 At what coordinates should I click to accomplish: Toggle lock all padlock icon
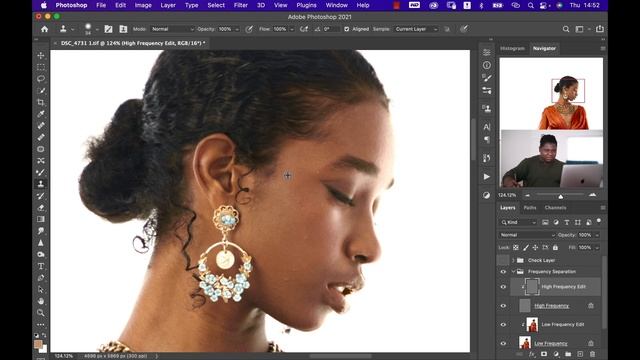pyautogui.click(x=555, y=248)
